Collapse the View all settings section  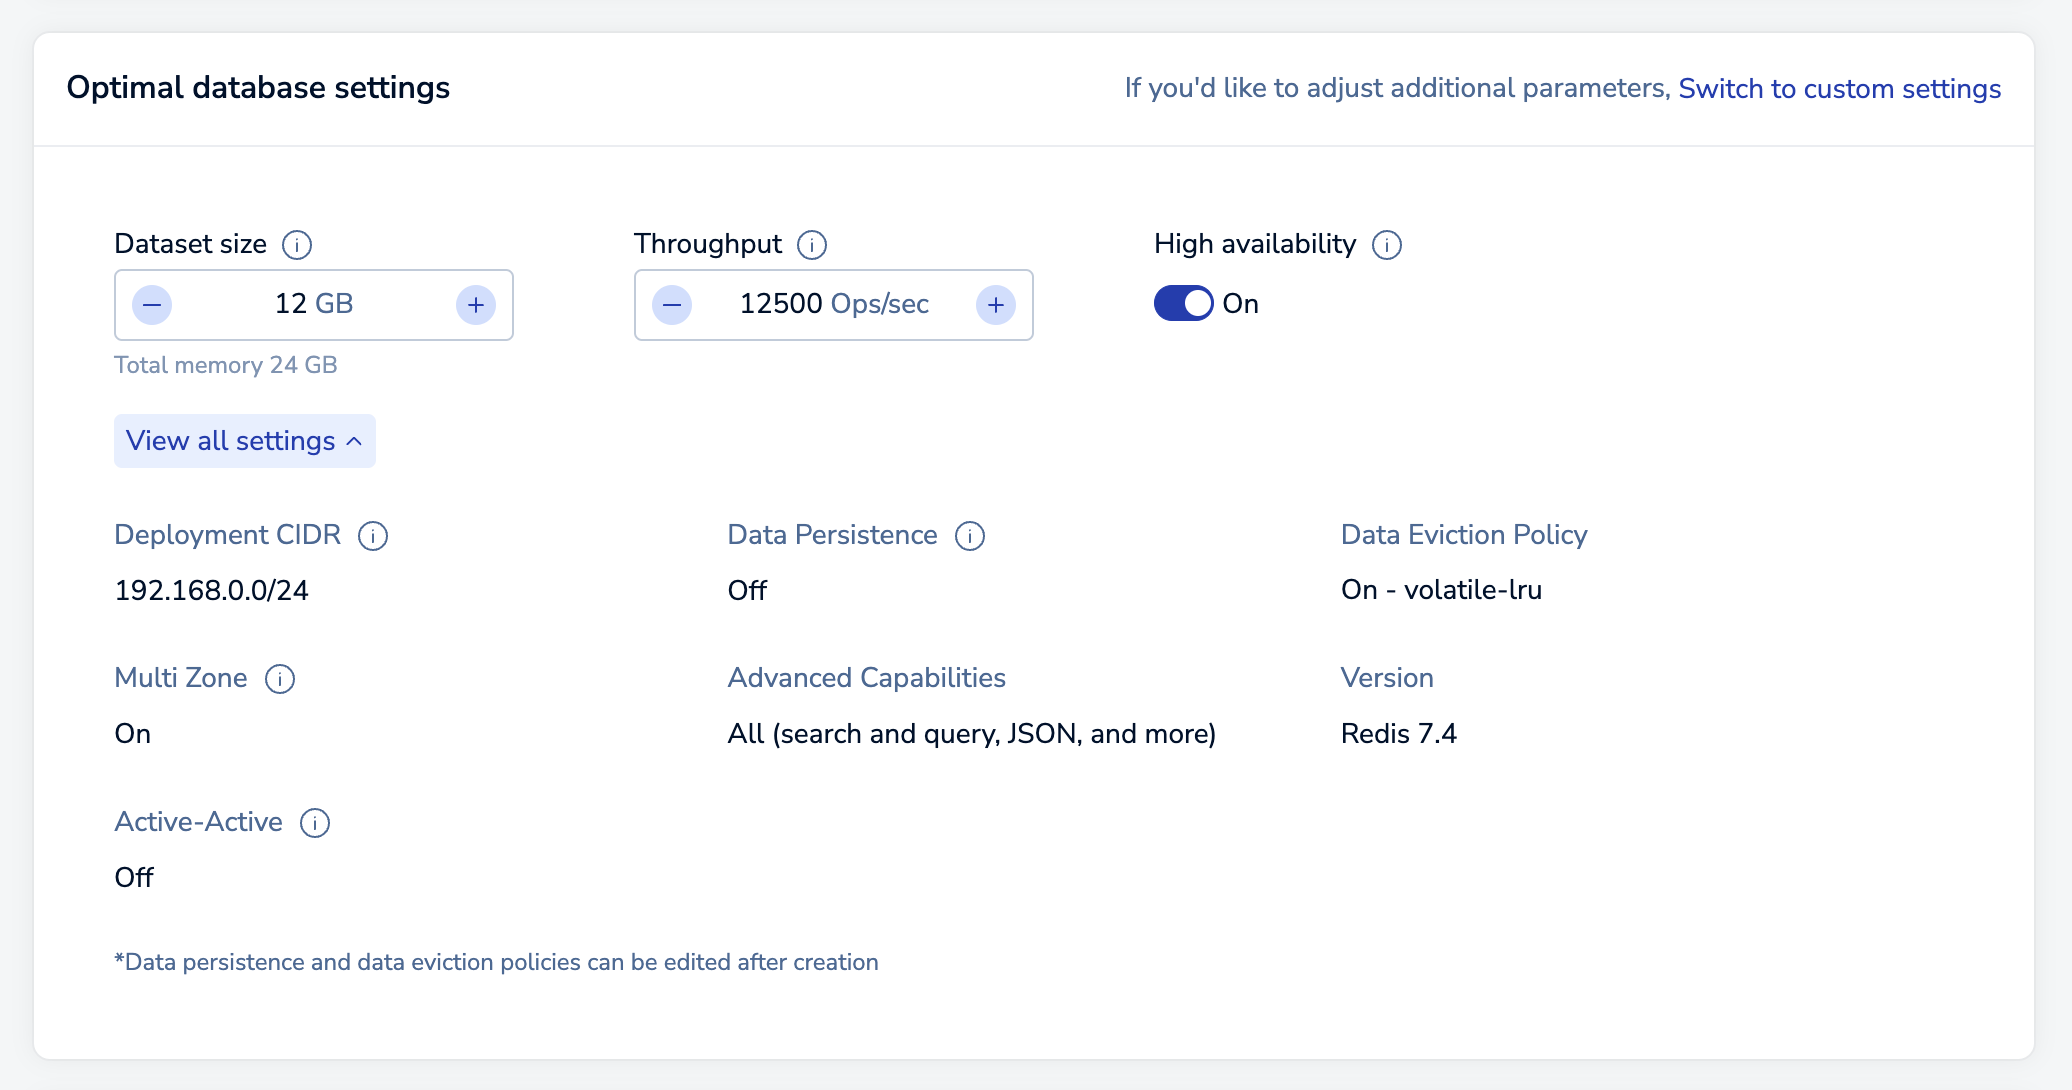(245, 441)
